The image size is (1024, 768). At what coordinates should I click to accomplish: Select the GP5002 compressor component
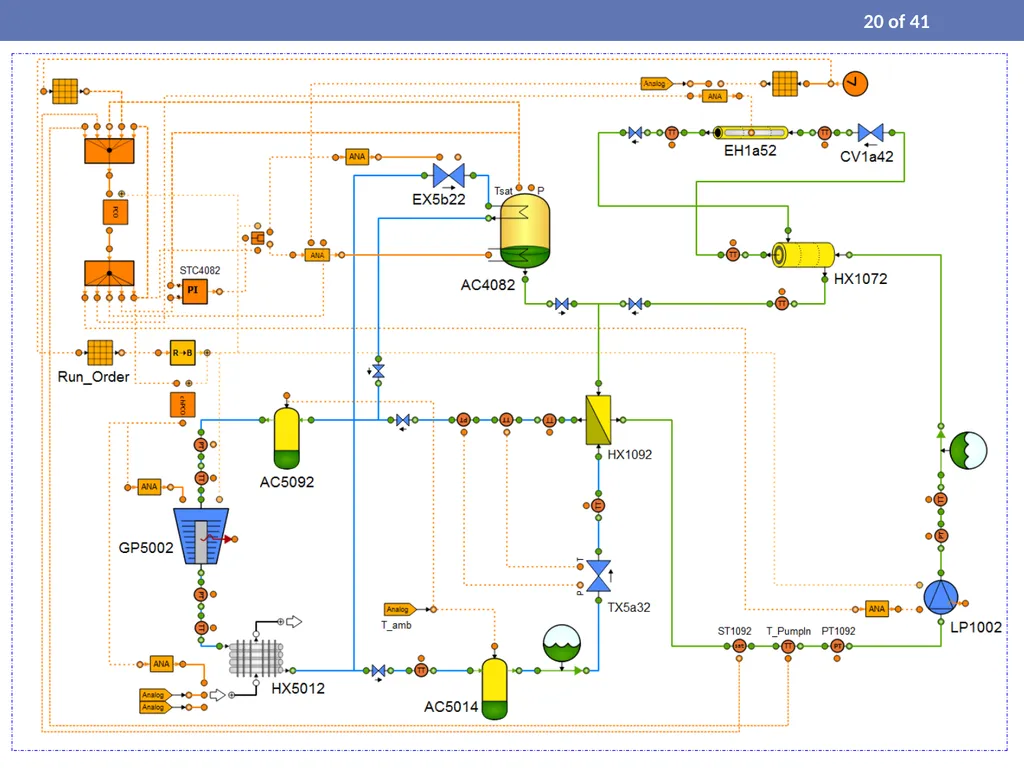pos(201,536)
